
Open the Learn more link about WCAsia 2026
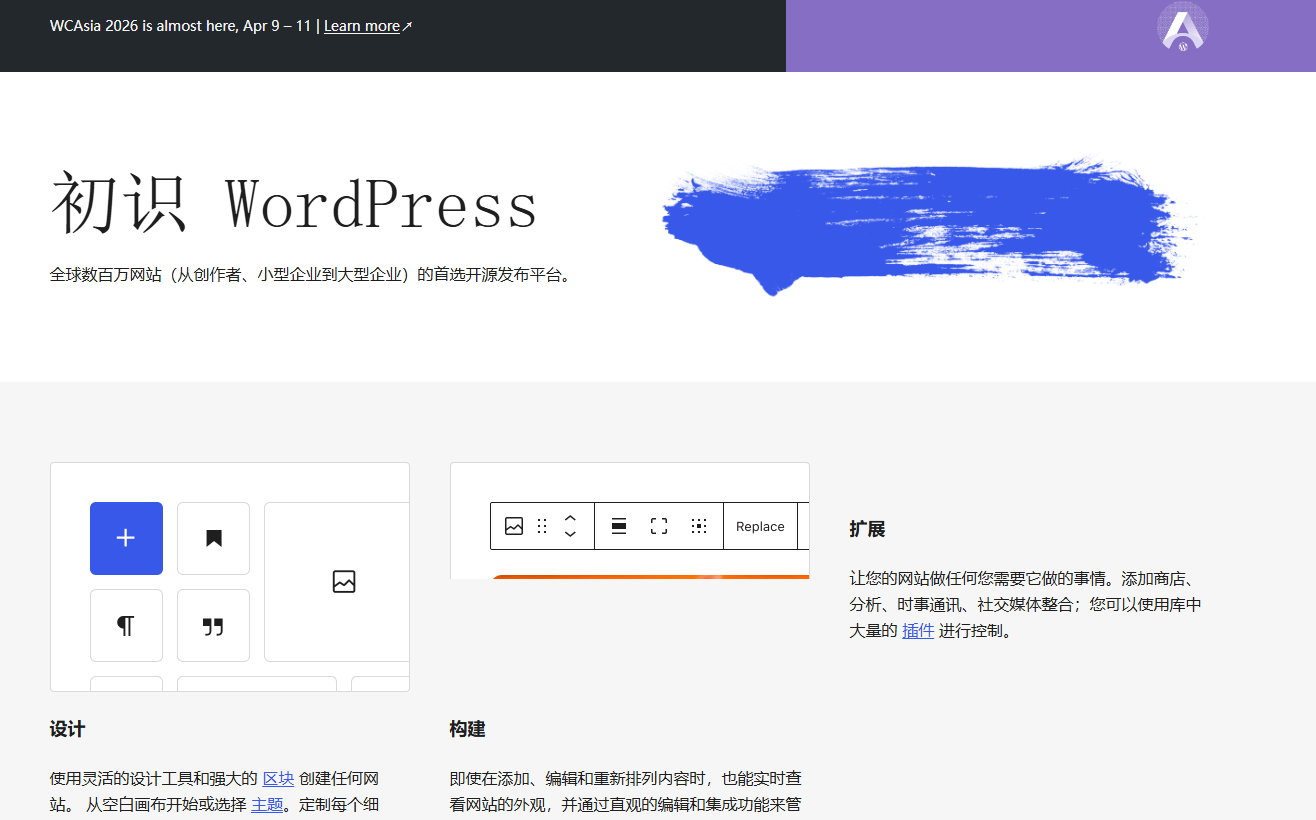tap(361, 26)
